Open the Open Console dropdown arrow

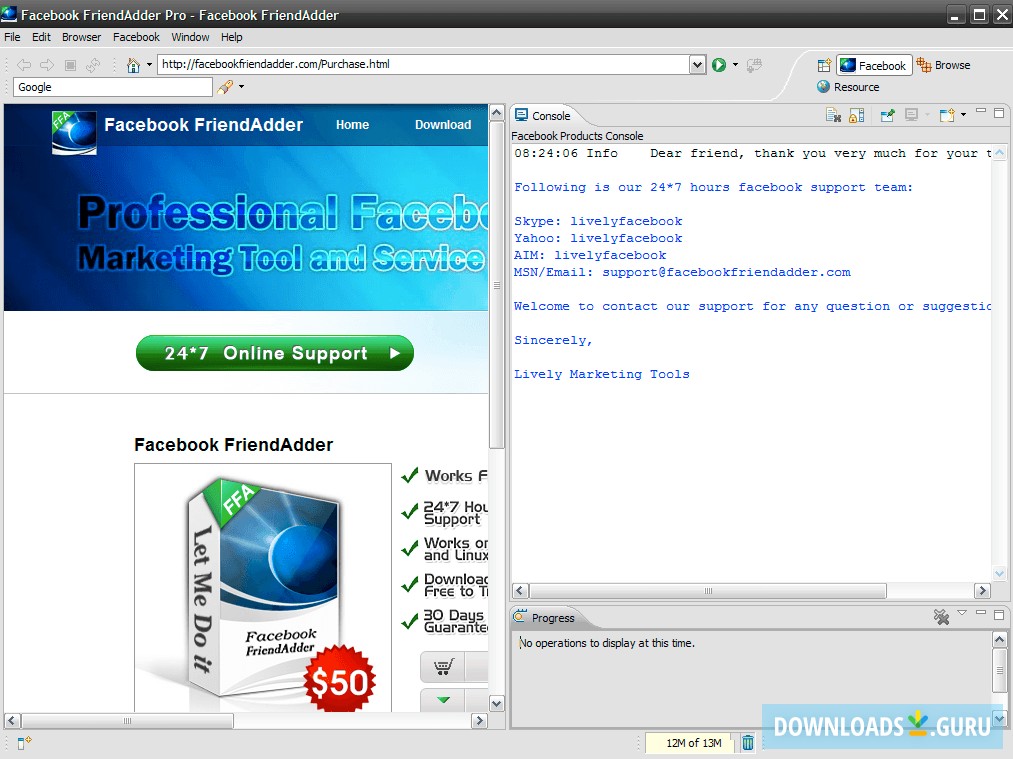coord(963,115)
